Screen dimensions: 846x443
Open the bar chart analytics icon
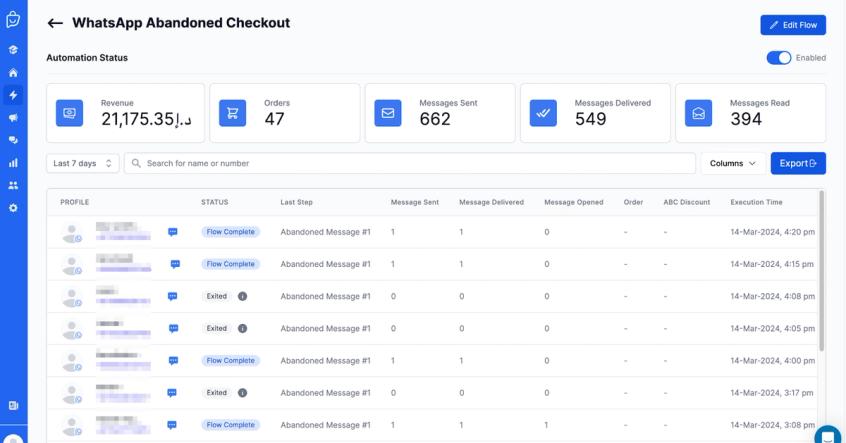(x=13, y=162)
